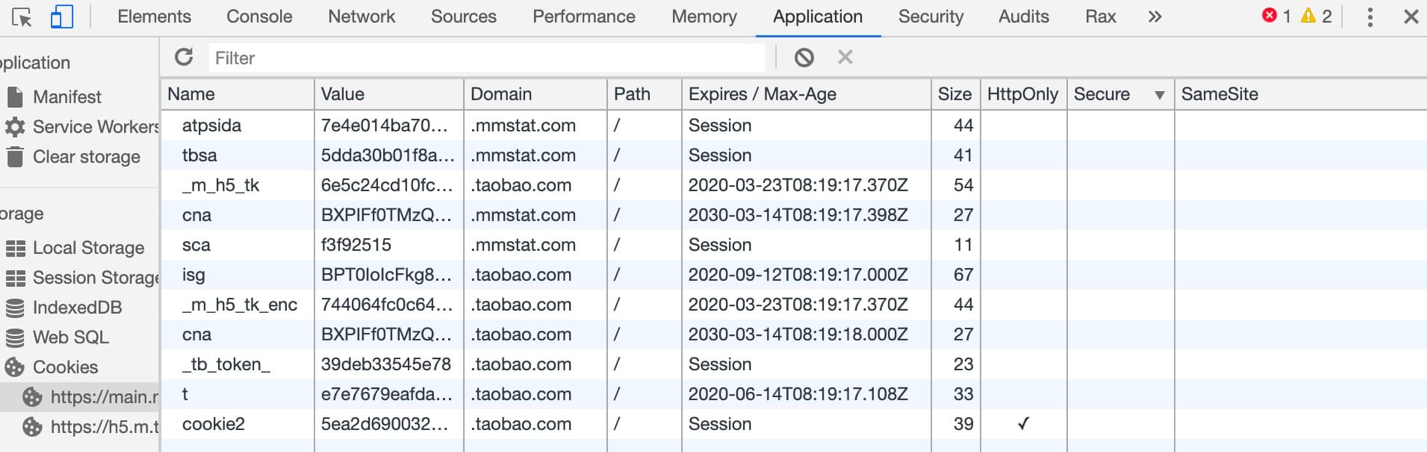Viewport: 1427px width, 452px height.
Task: Select the https://main.m cookies origin
Action: (103, 397)
